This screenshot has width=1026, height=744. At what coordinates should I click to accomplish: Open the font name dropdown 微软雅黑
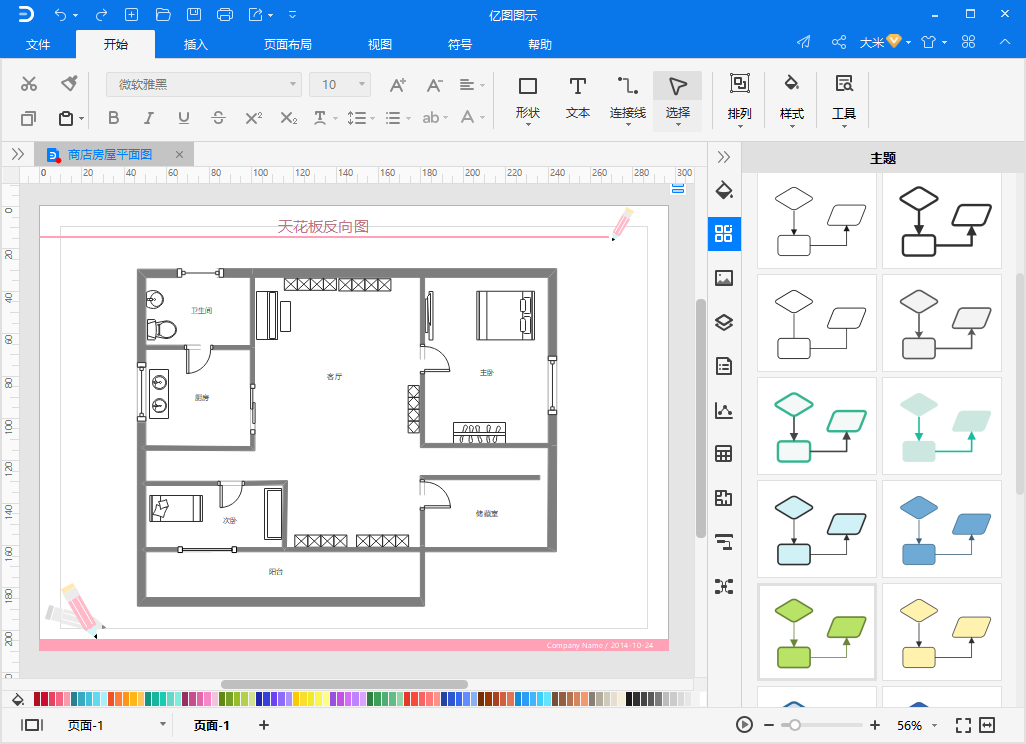coord(203,84)
